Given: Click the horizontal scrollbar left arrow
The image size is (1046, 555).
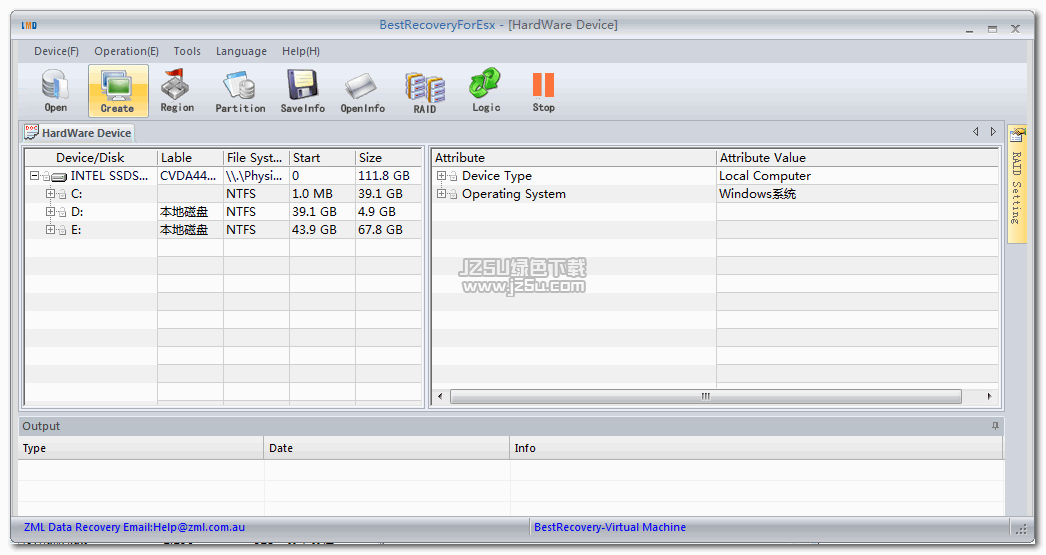Looking at the screenshot, I should [x=440, y=396].
